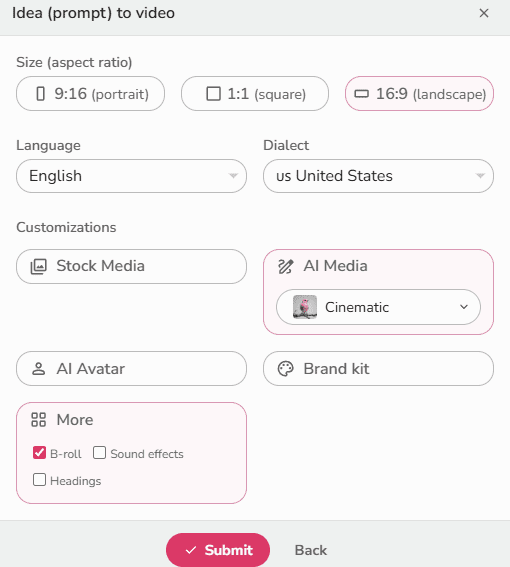Open the Cinematic style dropdown chevron
Screen dimensions: 510x567
(x=464, y=307)
